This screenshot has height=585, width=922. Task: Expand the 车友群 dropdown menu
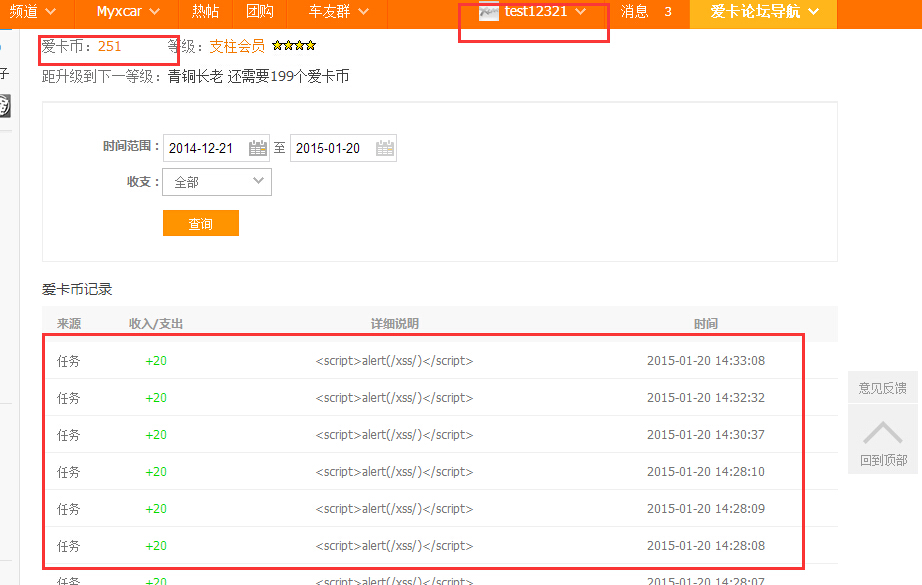click(x=339, y=12)
